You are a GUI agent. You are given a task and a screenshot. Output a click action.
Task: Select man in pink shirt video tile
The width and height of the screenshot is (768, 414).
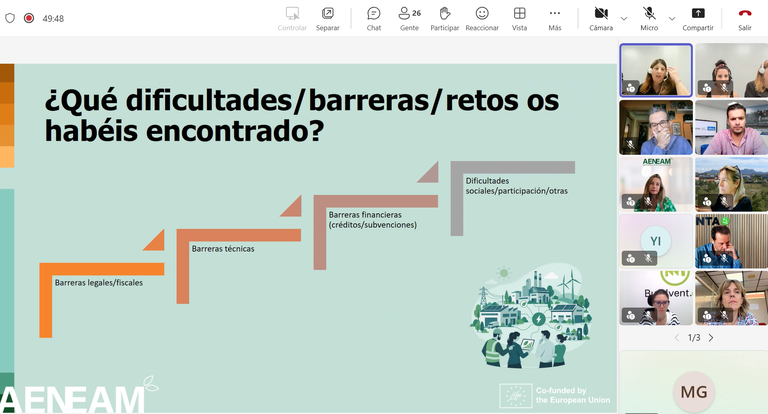[731, 127]
